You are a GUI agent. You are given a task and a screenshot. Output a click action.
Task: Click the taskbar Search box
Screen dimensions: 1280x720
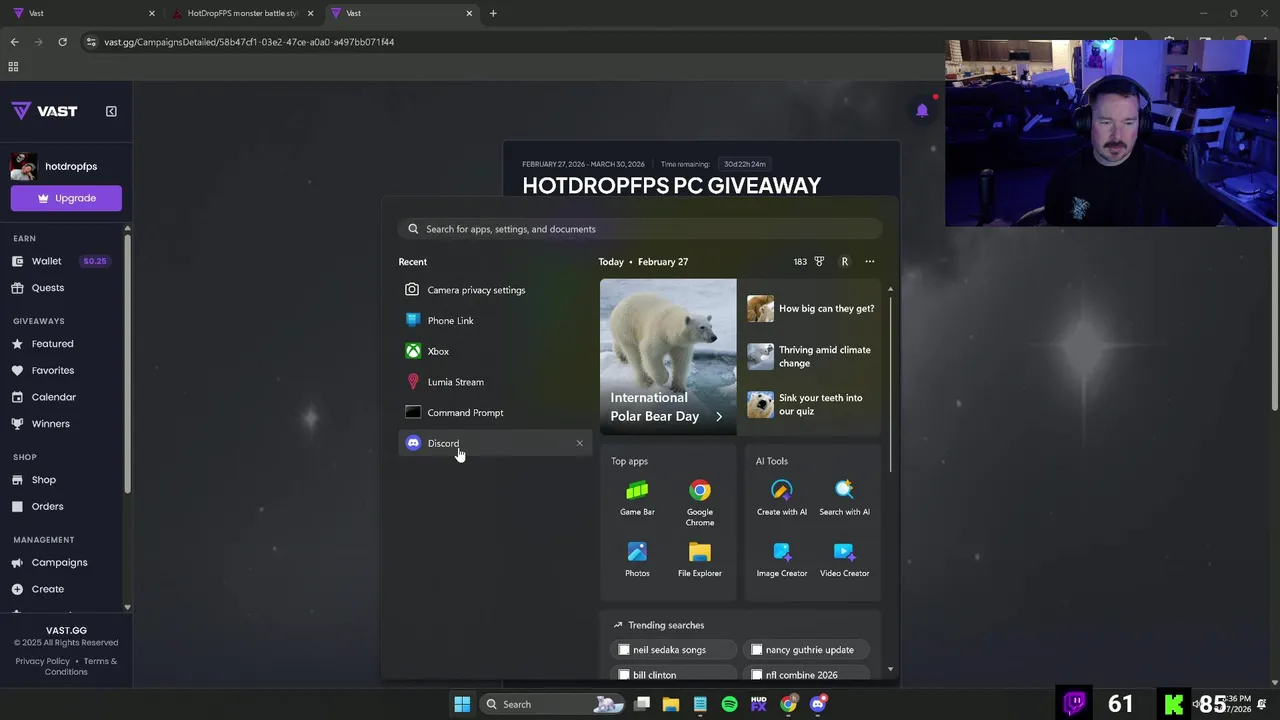click(553, 704)
